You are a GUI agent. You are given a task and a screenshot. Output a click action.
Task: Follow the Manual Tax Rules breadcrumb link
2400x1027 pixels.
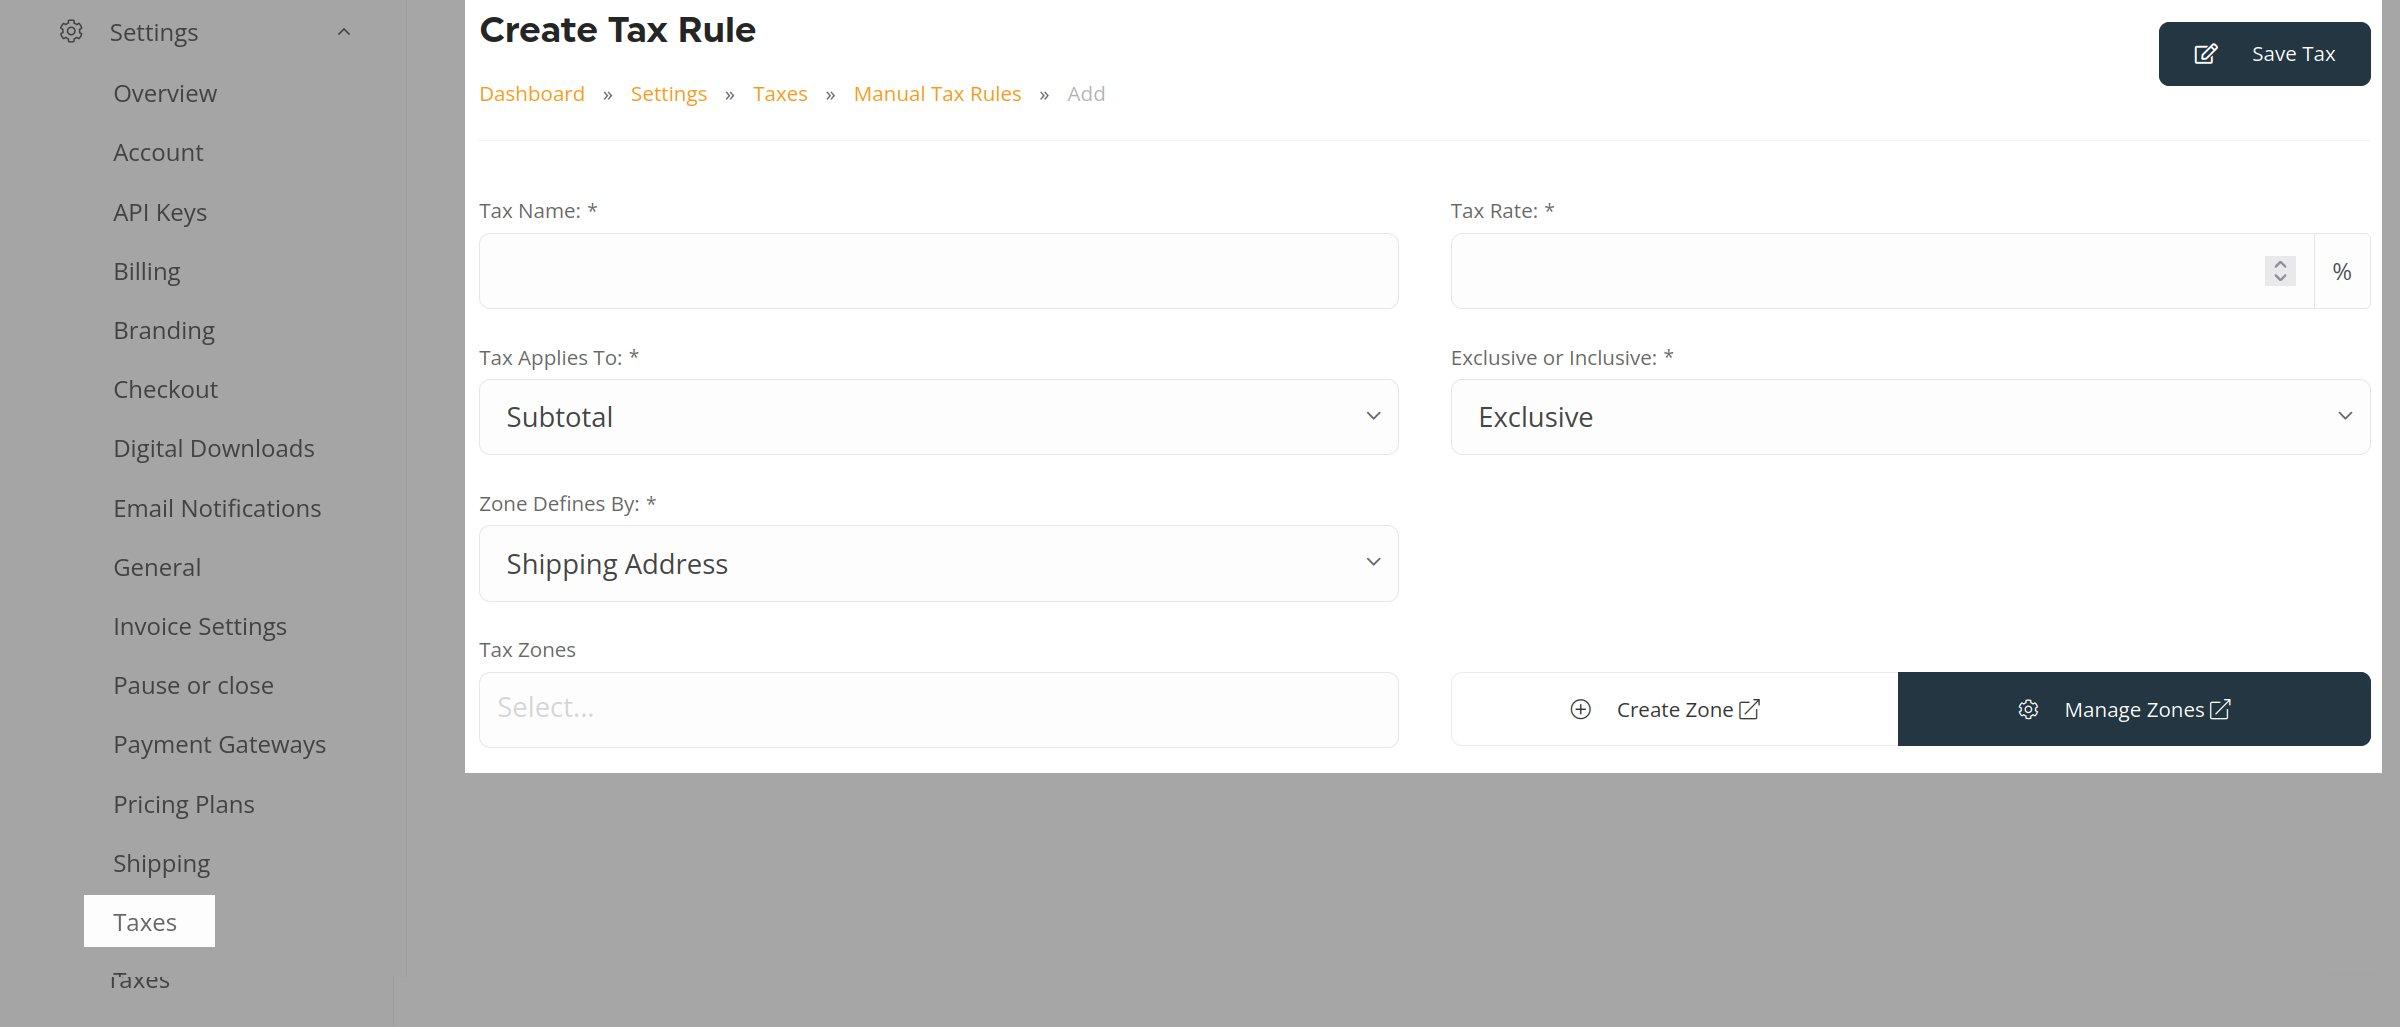click(936, 94)
